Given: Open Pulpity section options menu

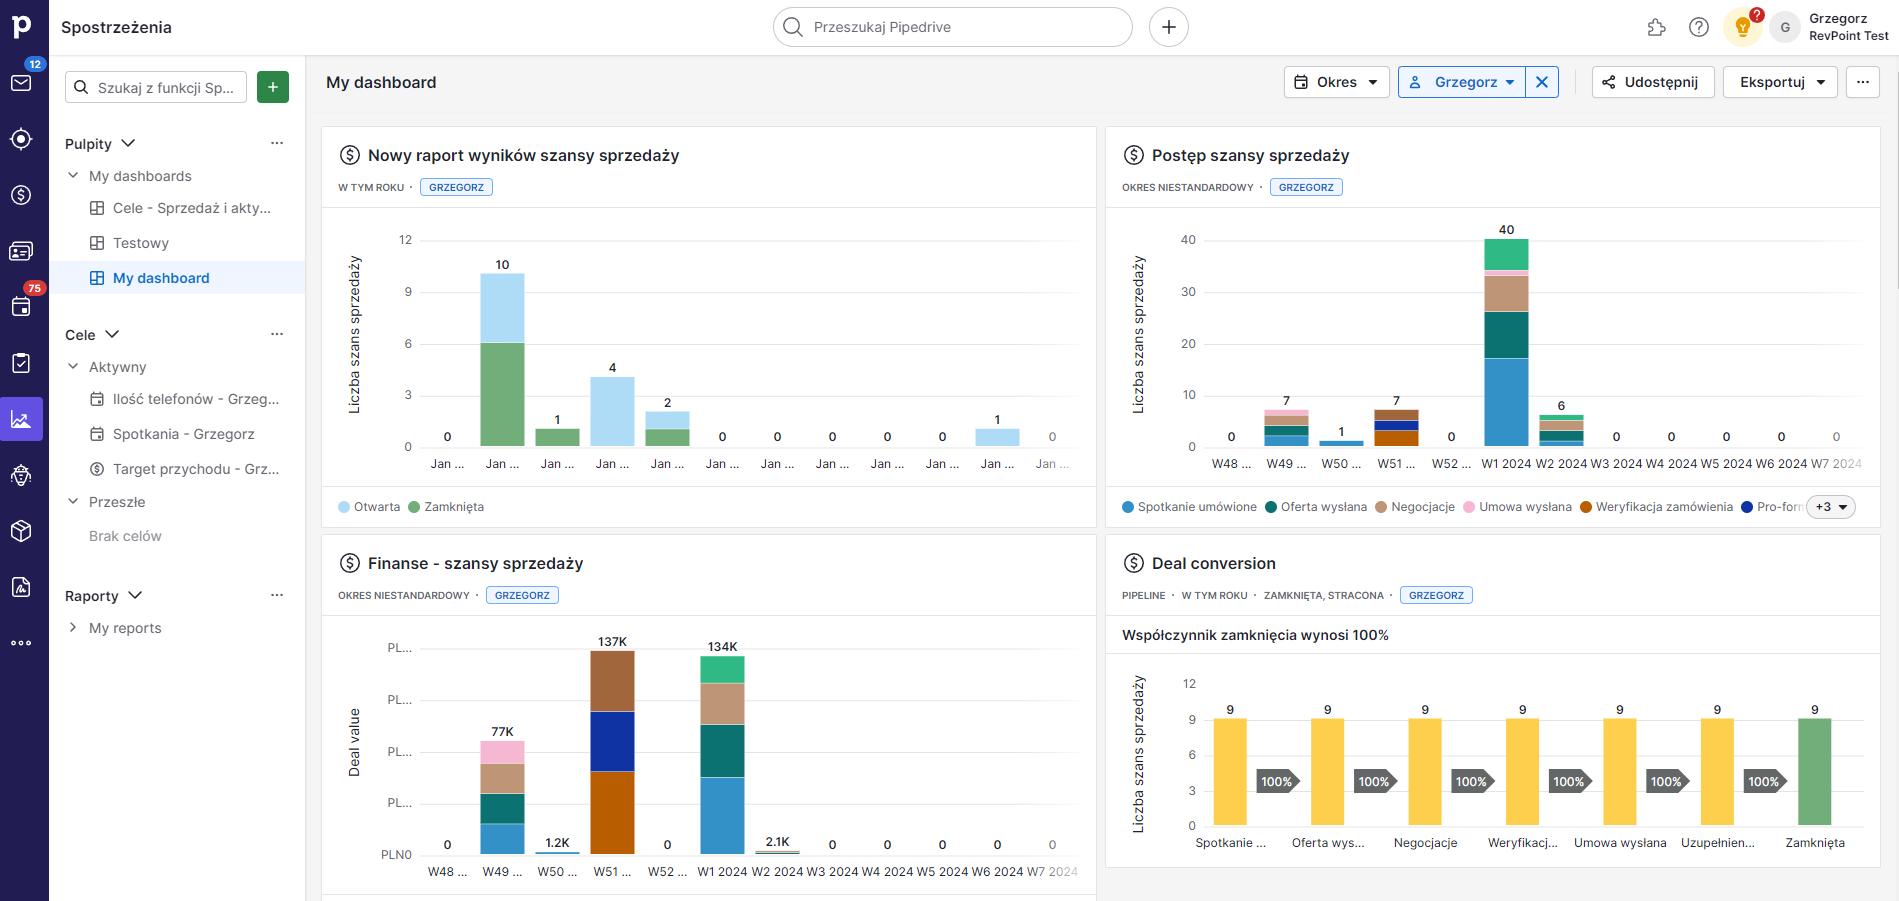Looking at the screenshot, I should (x=277, y=143).
